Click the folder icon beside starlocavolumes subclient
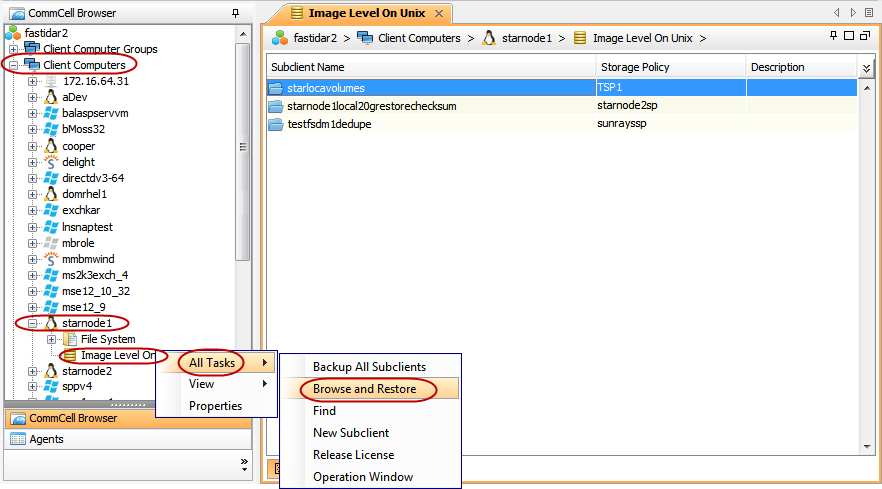This screenshot has width=882, height=489. click(276, 88)
